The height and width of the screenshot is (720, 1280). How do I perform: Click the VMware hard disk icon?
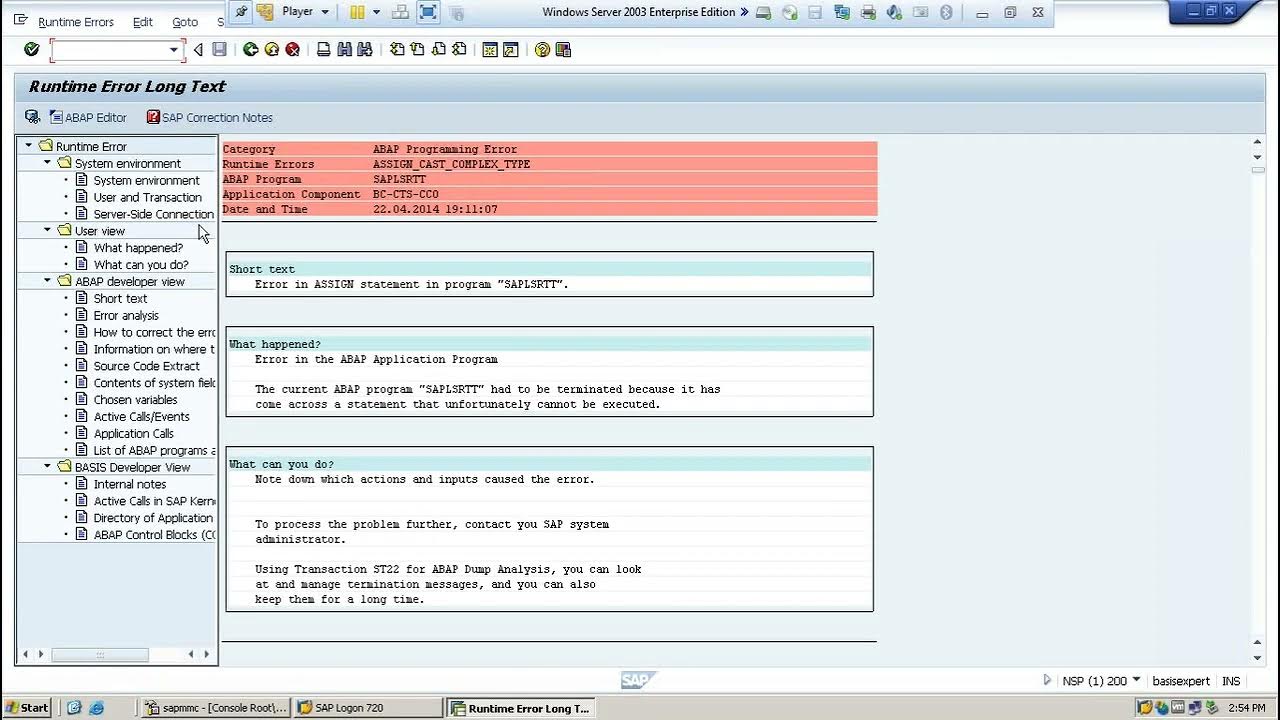pyautogui.click(x=764, y=12)
